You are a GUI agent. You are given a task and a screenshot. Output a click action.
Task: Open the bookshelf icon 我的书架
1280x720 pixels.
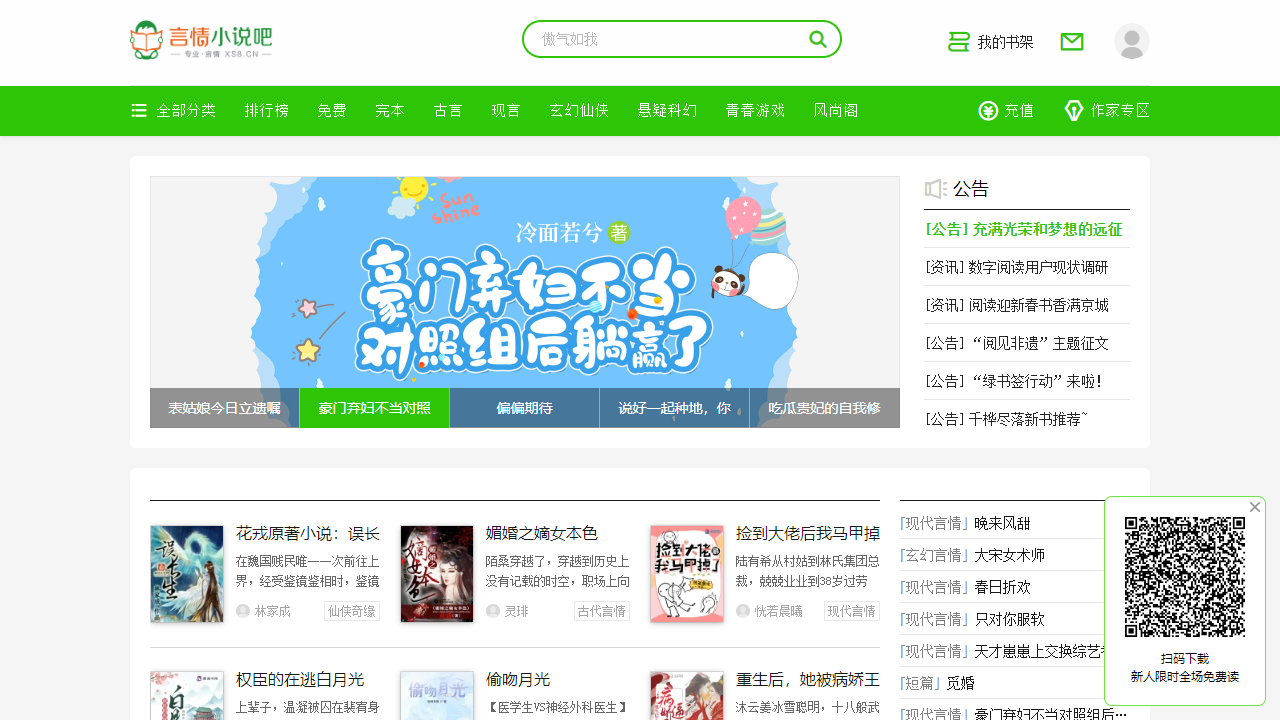point(959,42)
